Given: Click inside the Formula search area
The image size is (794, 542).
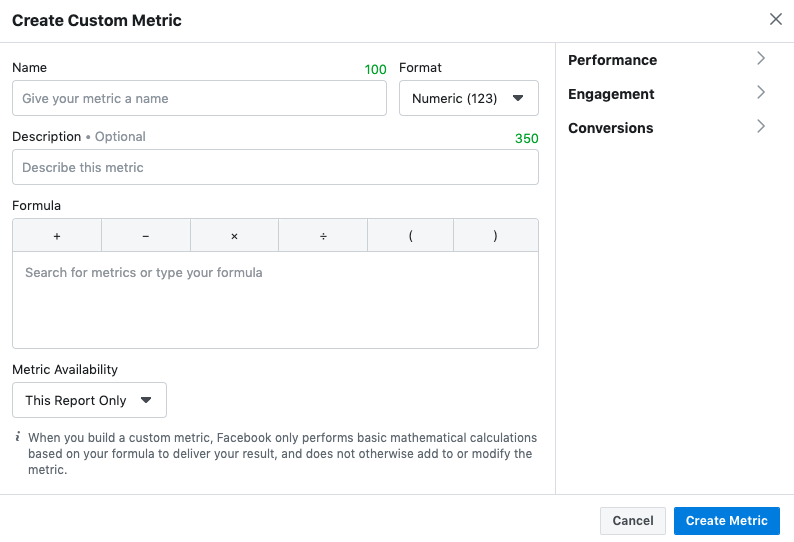Looking at the screenshot, I should 275,298.
